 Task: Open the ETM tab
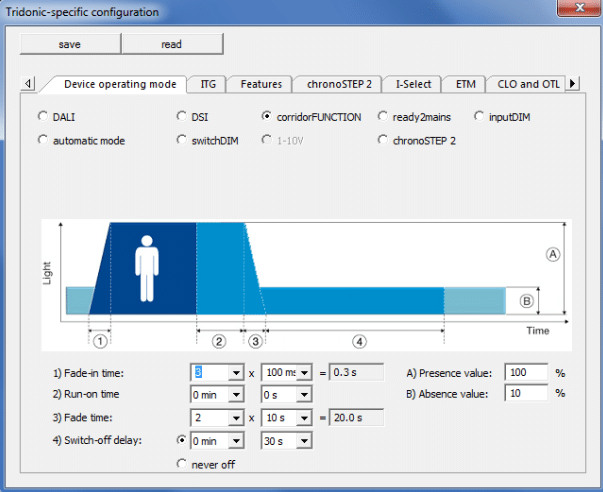(465, 84)
